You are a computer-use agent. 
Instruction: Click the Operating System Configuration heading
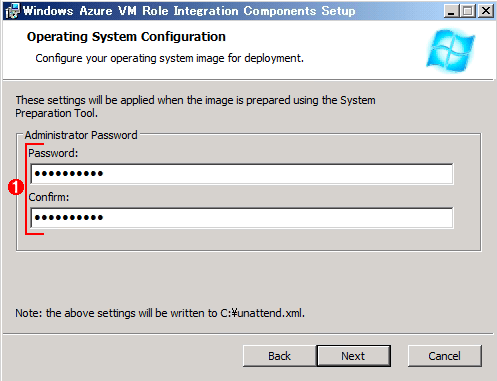[x=126, y=37]
